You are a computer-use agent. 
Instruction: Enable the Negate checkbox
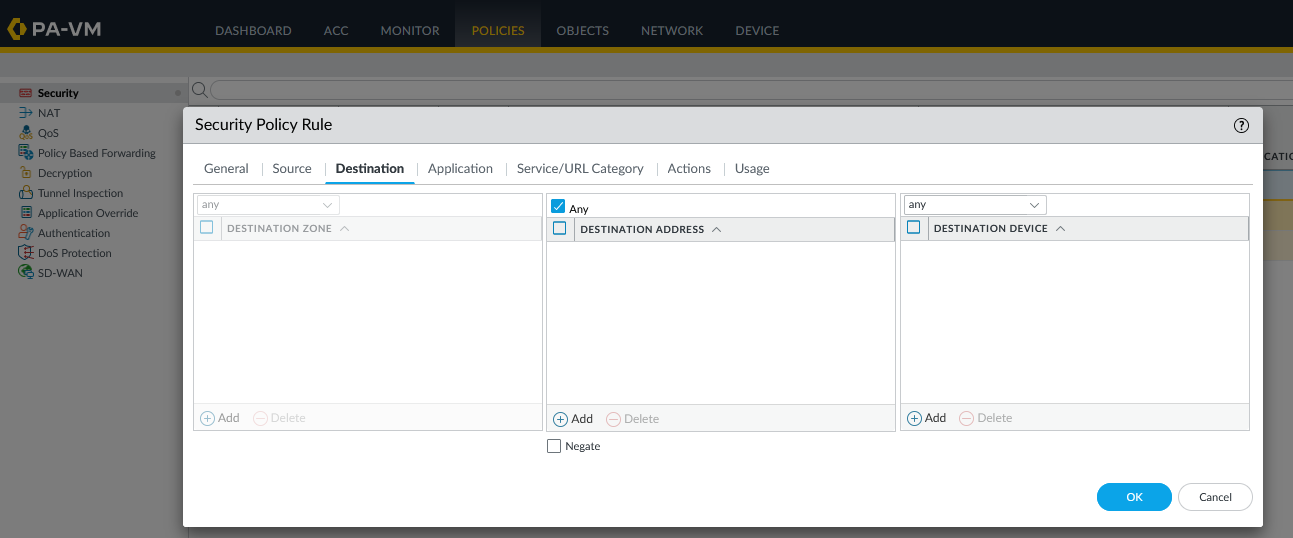pyautogui.click(x=554, y=446)
